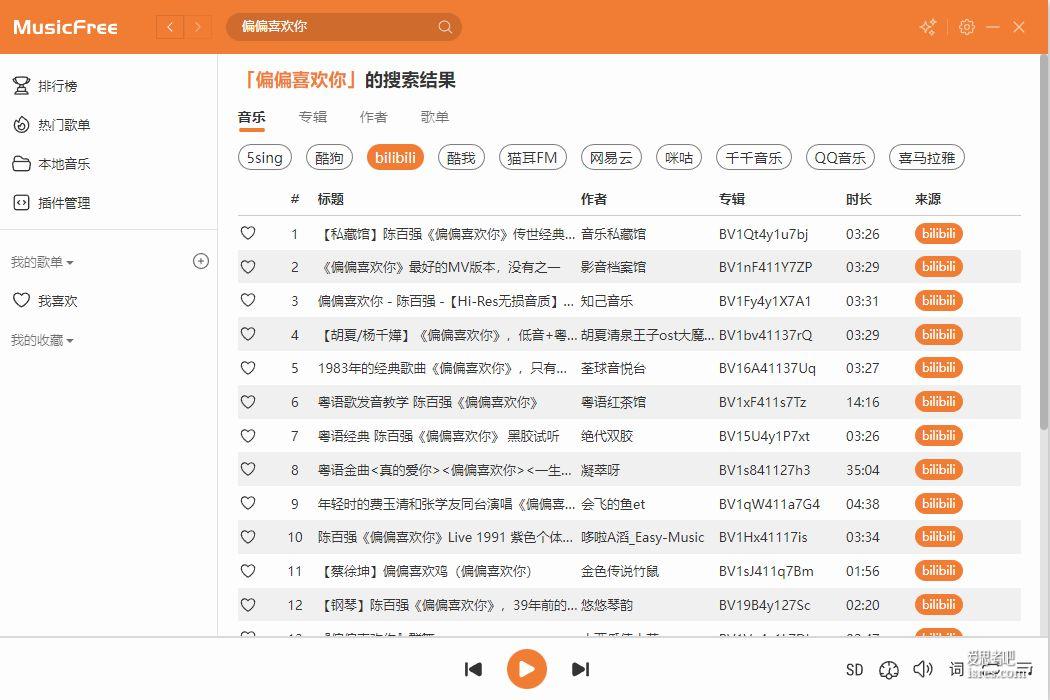Minimize the MusicFree window
The image size is (1050, 700).
(x=993, y=27)
